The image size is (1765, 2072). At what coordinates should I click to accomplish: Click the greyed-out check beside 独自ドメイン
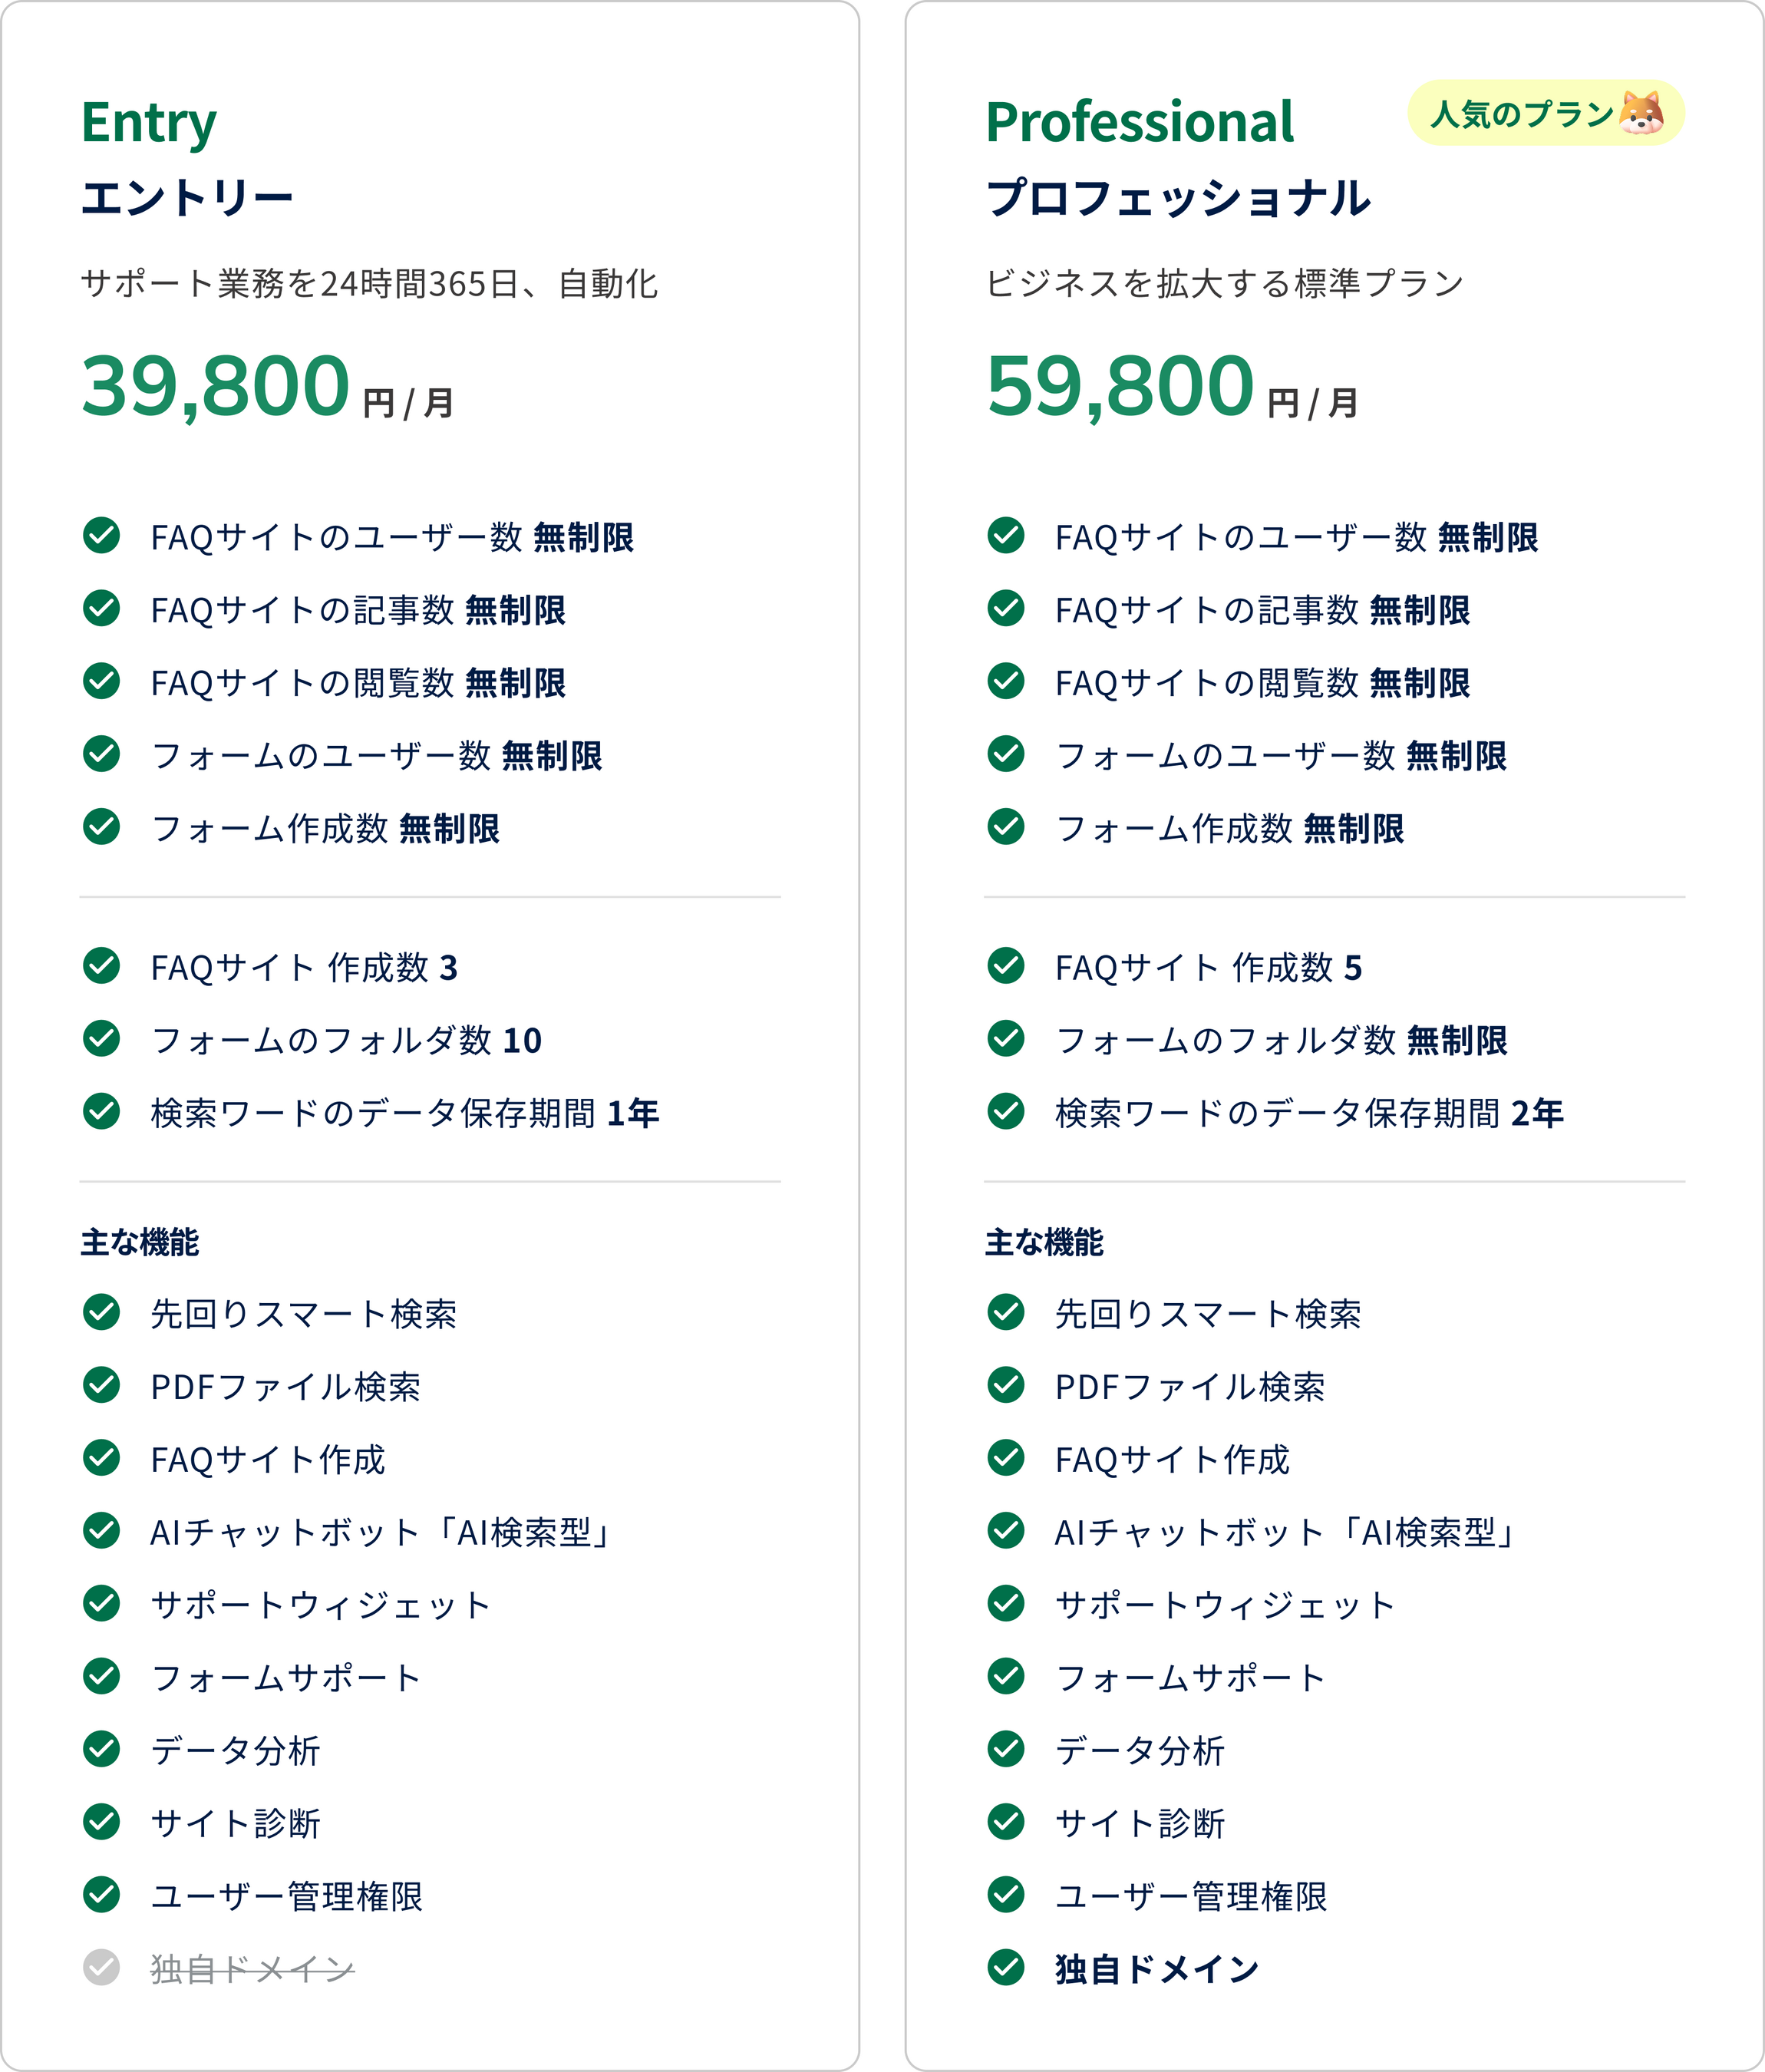tap(101, 1967)
